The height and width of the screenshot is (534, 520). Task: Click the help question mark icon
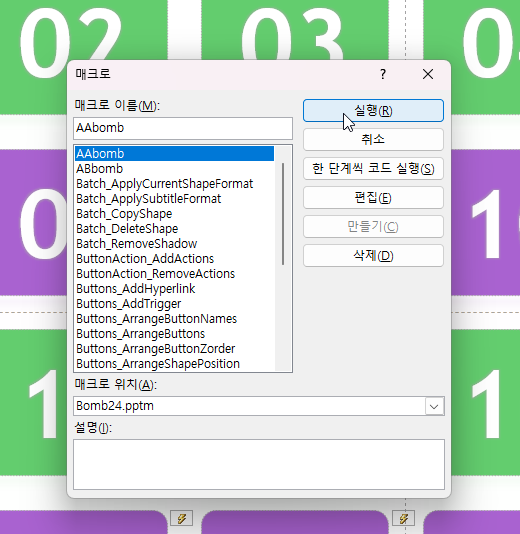click(383, 74)
